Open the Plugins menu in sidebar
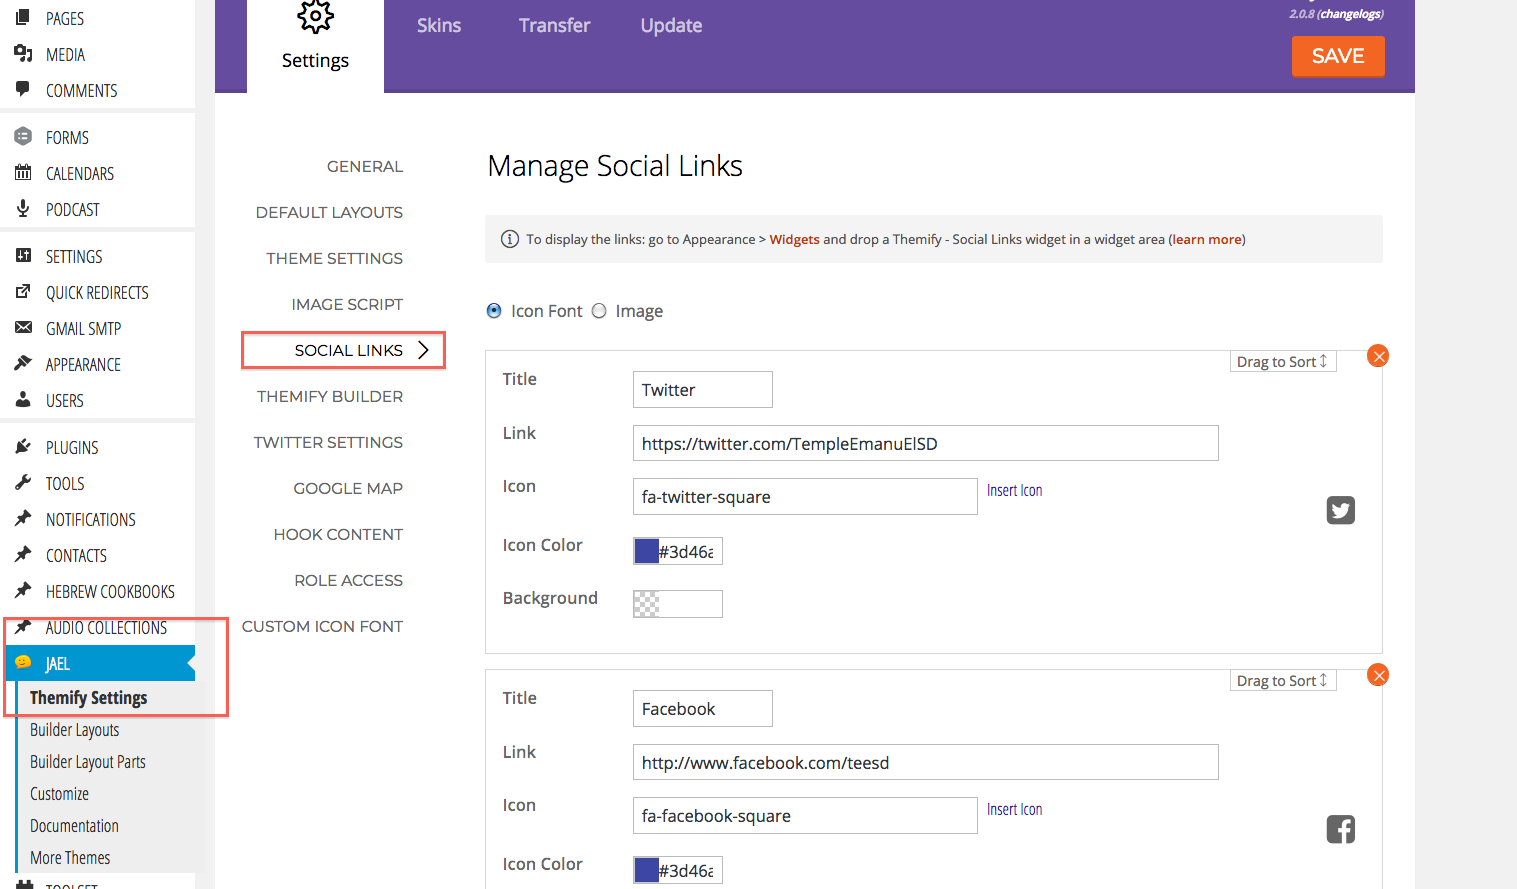This screenshot has height=889, width=1517. [72, 448]
